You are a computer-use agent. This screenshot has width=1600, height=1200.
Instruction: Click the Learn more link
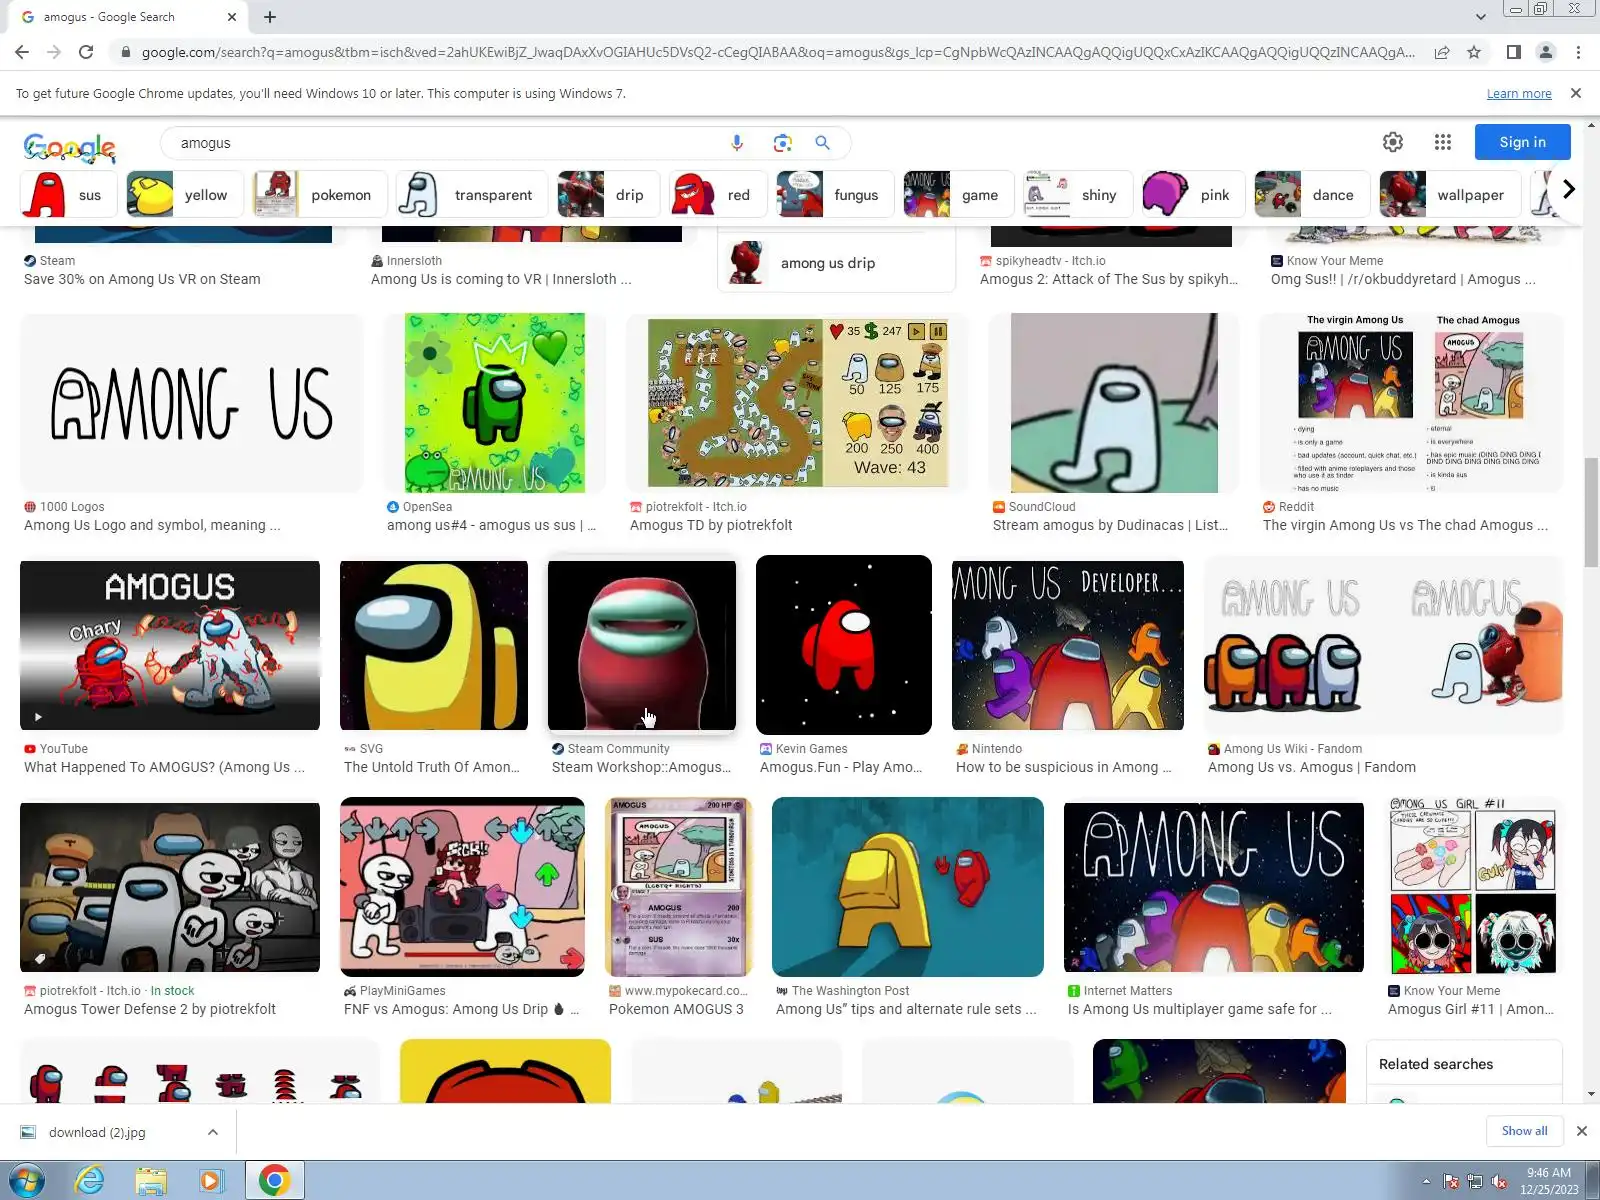tap(1519, 94)
